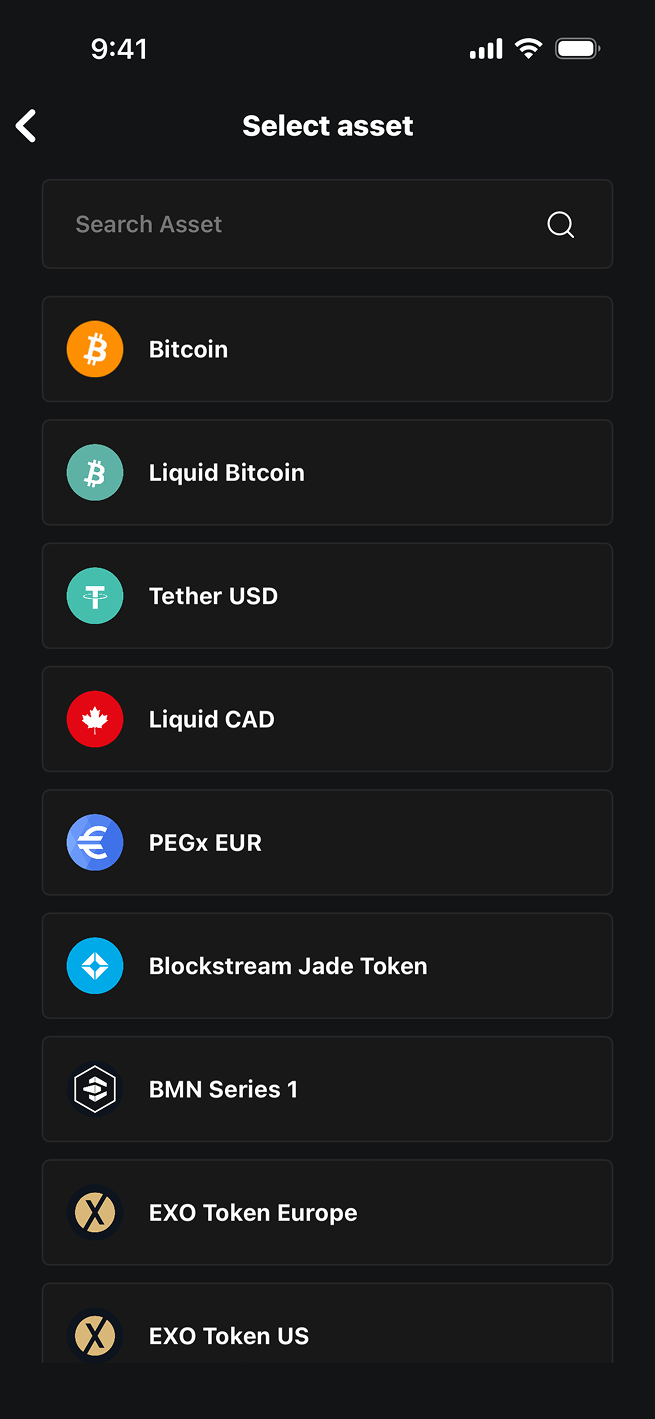Select the Liquid Bitcoin asset
The width and height of the screenshot is (655, 1419).
[328, 472]
